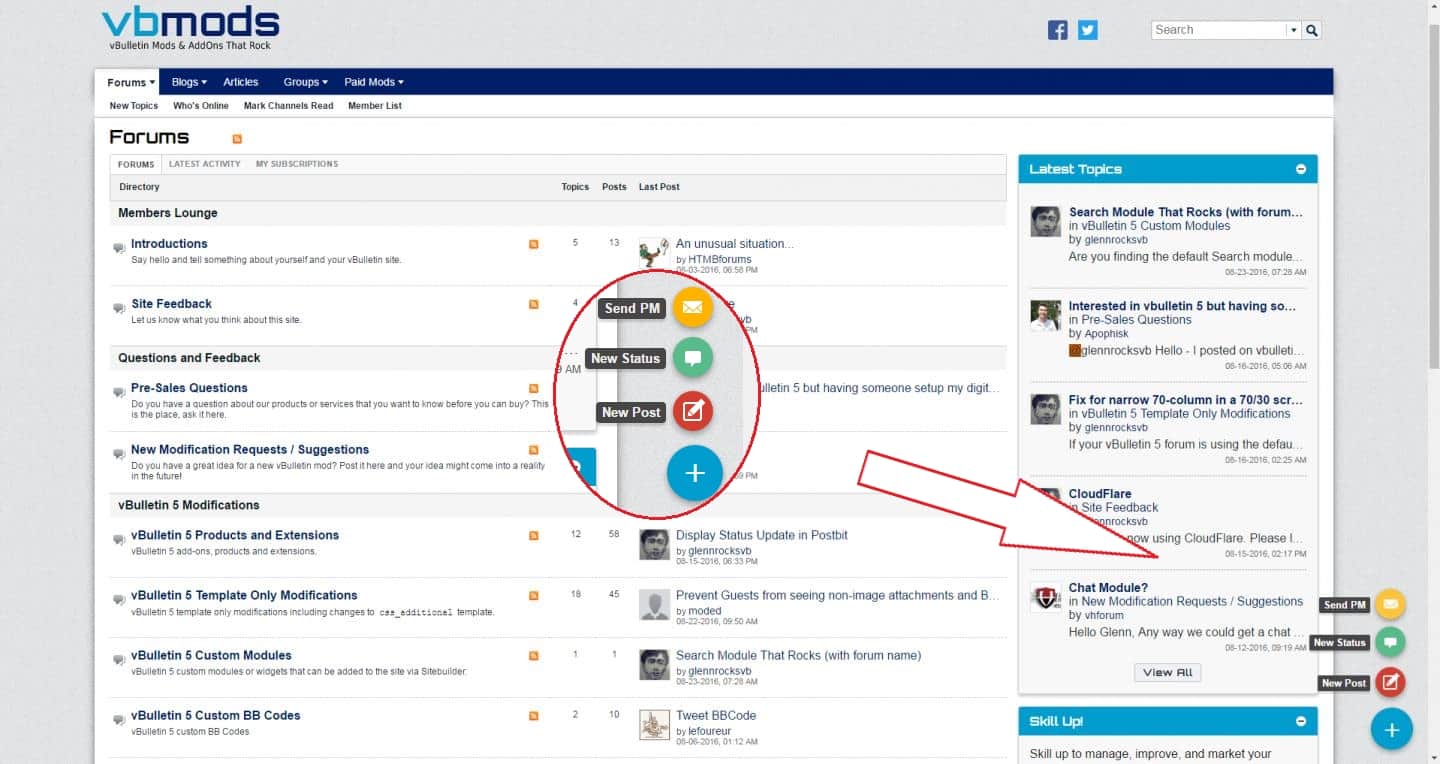The image size is (1440, 764).
Task: Open the RSS feed icon for Pre-Sales Questions
Action: click(x=534, y=388)
